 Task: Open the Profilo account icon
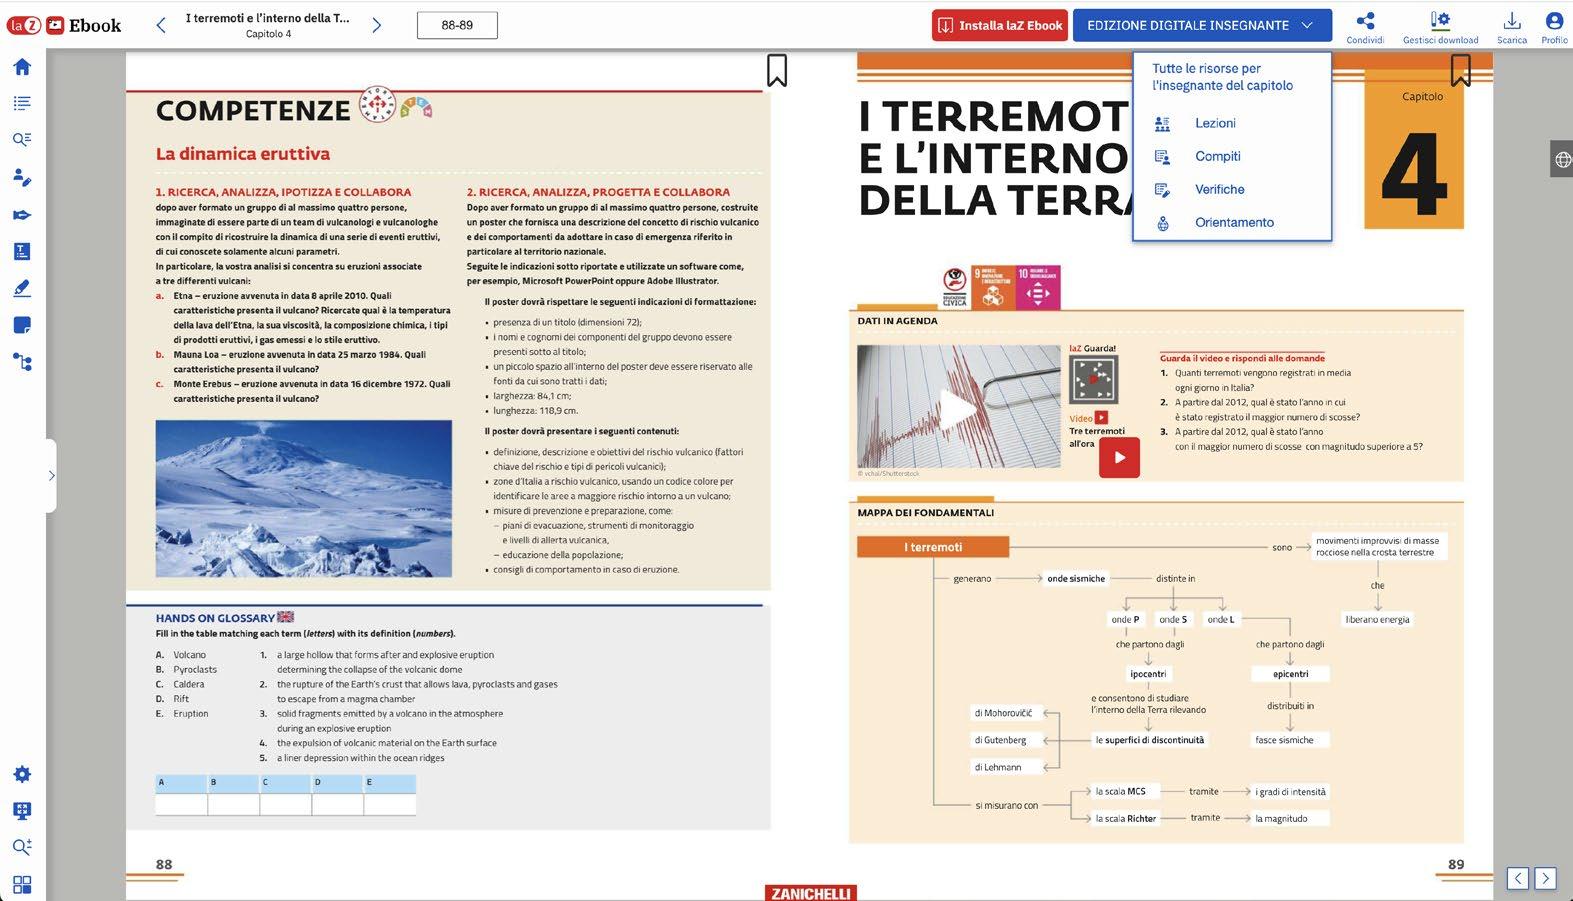(x=1554, y=26)
